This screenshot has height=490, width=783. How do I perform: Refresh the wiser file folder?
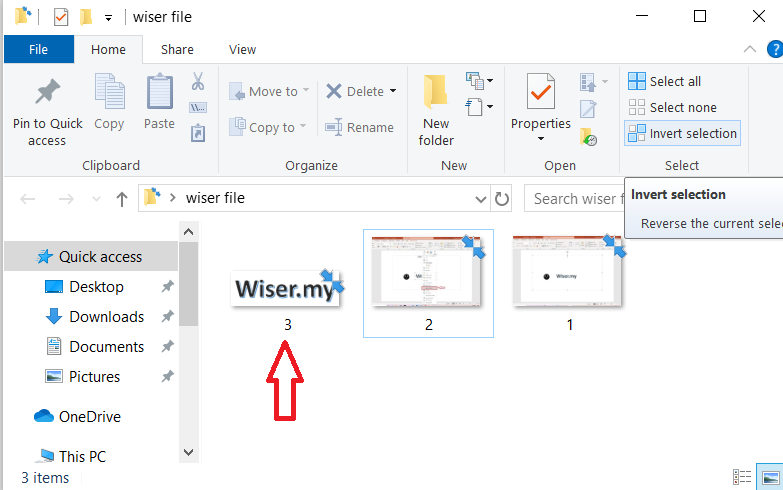(502, 199)
